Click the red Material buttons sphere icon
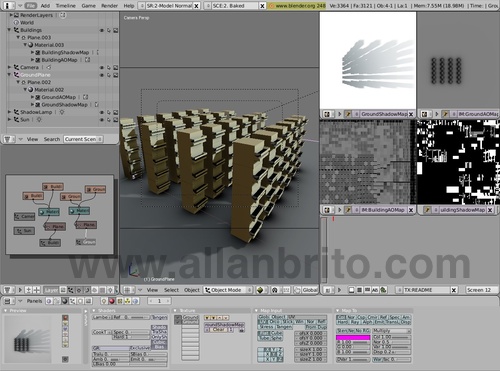 point(112,301)
